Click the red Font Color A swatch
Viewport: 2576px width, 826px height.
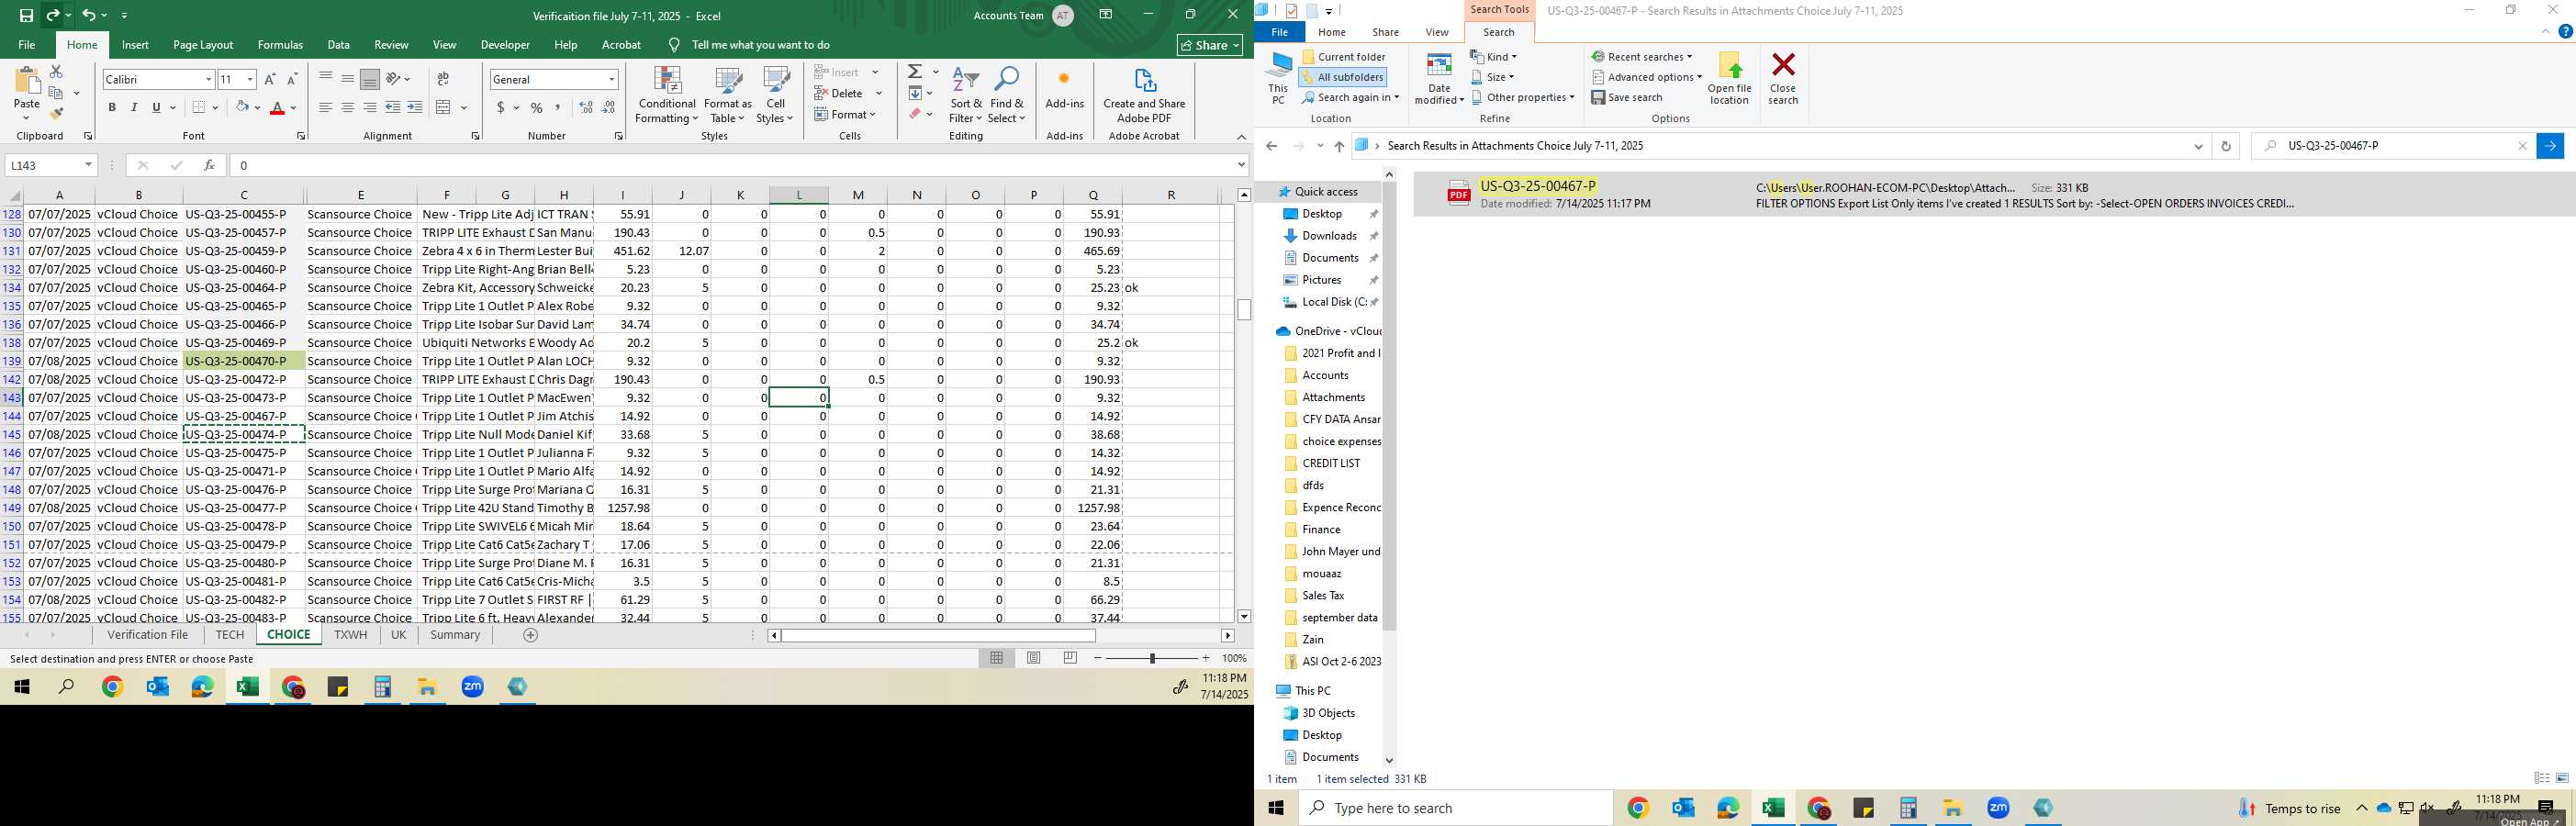277,107
